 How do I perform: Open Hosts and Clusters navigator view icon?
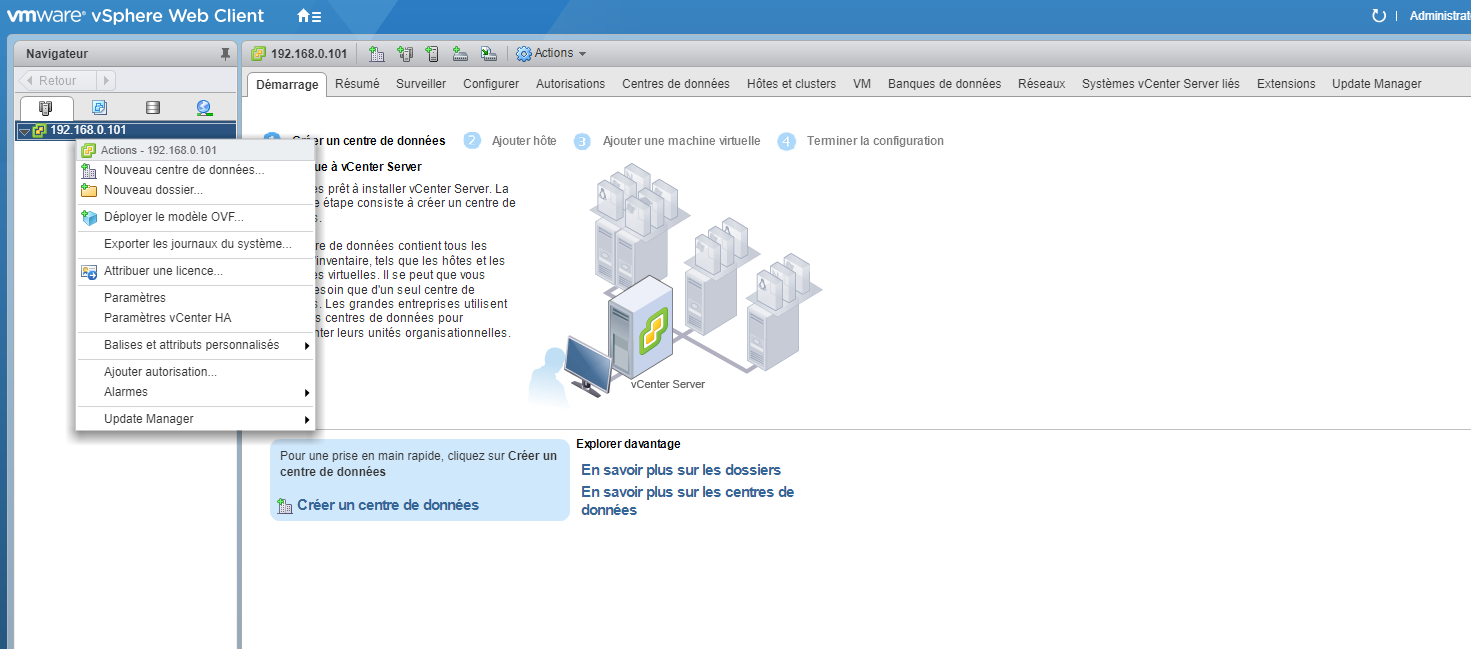tap(45, 108)
